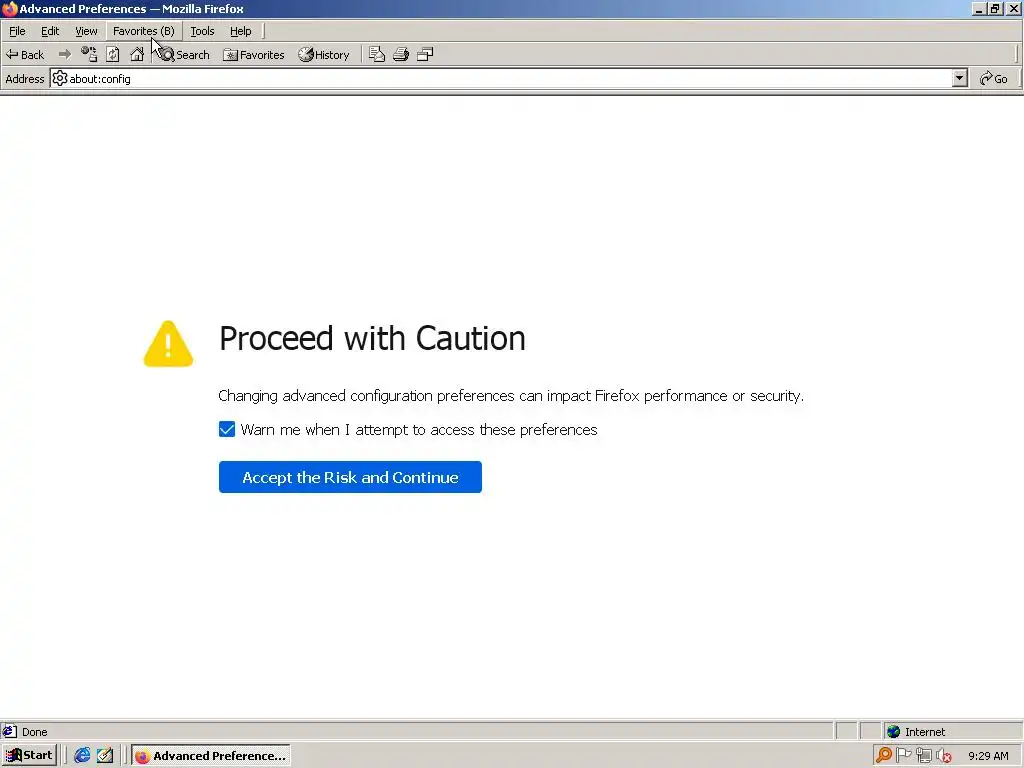Open the Favorites toolbar button

tap(253, 55)
